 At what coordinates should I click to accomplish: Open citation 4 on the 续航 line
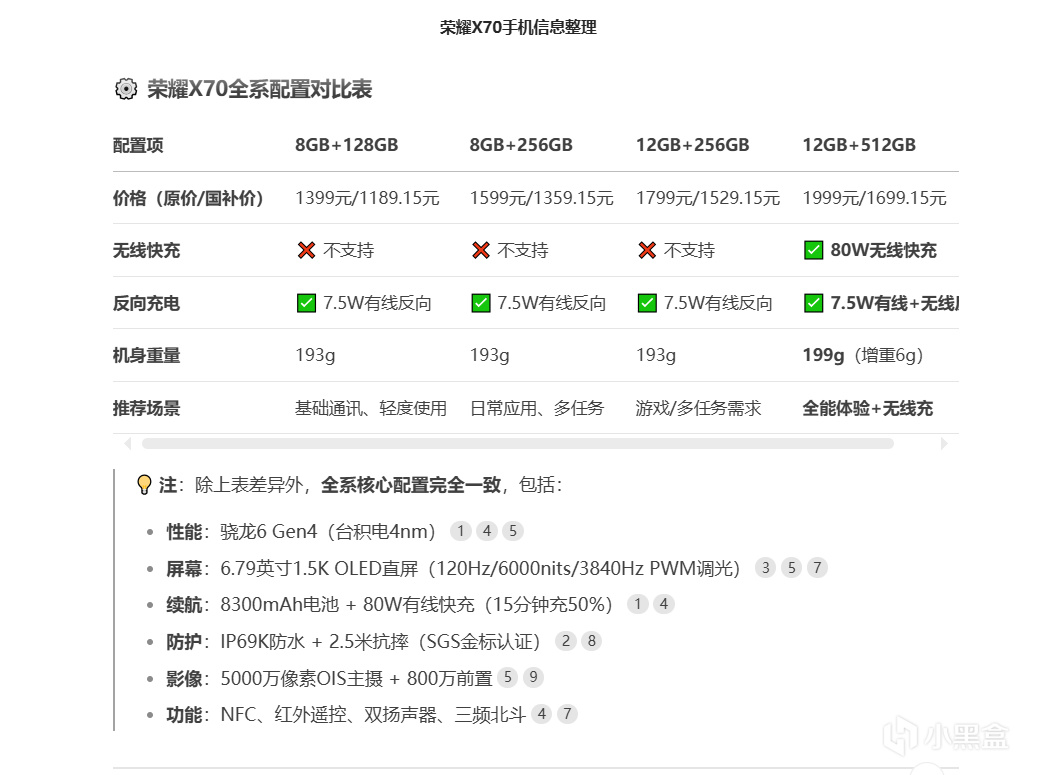coord(663,604)
